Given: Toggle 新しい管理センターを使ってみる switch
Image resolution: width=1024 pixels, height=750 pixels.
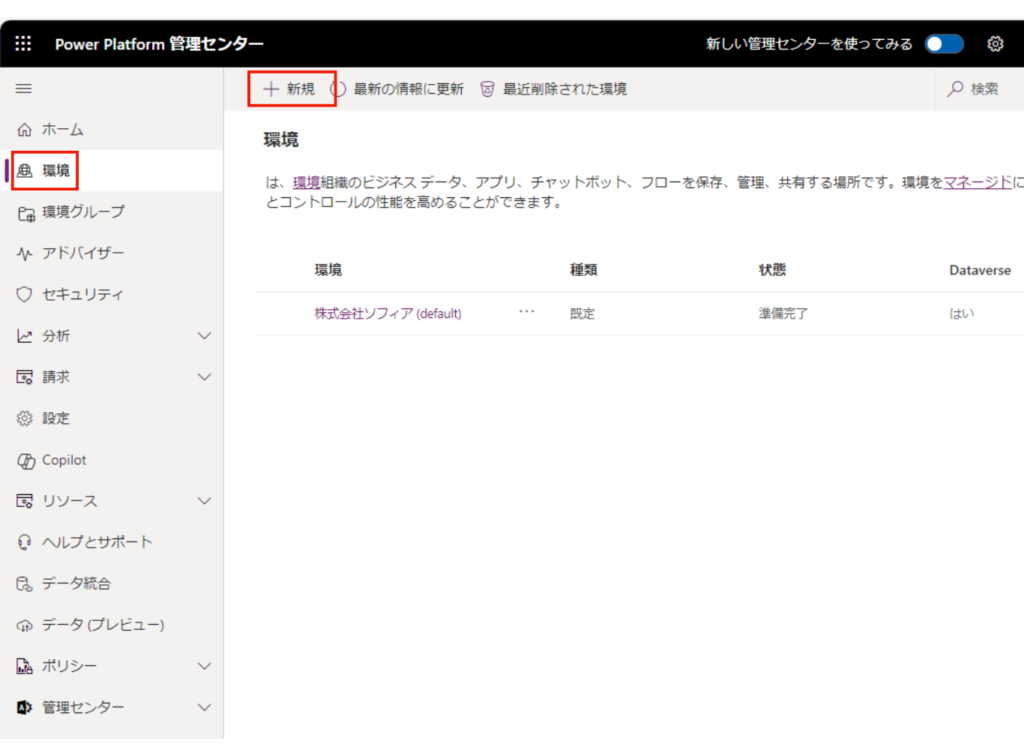Looking at the screenshot, I should [944, 44].
